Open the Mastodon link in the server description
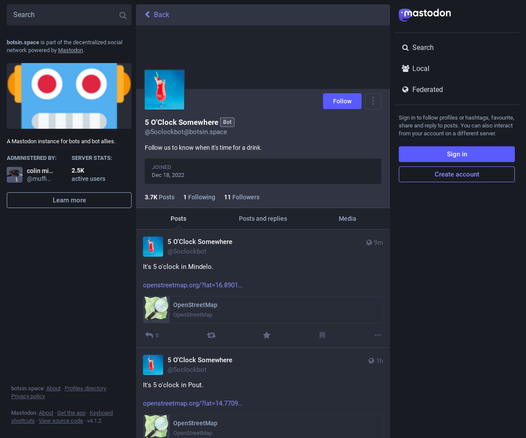The image size is (526, 438). pos(70,50)
